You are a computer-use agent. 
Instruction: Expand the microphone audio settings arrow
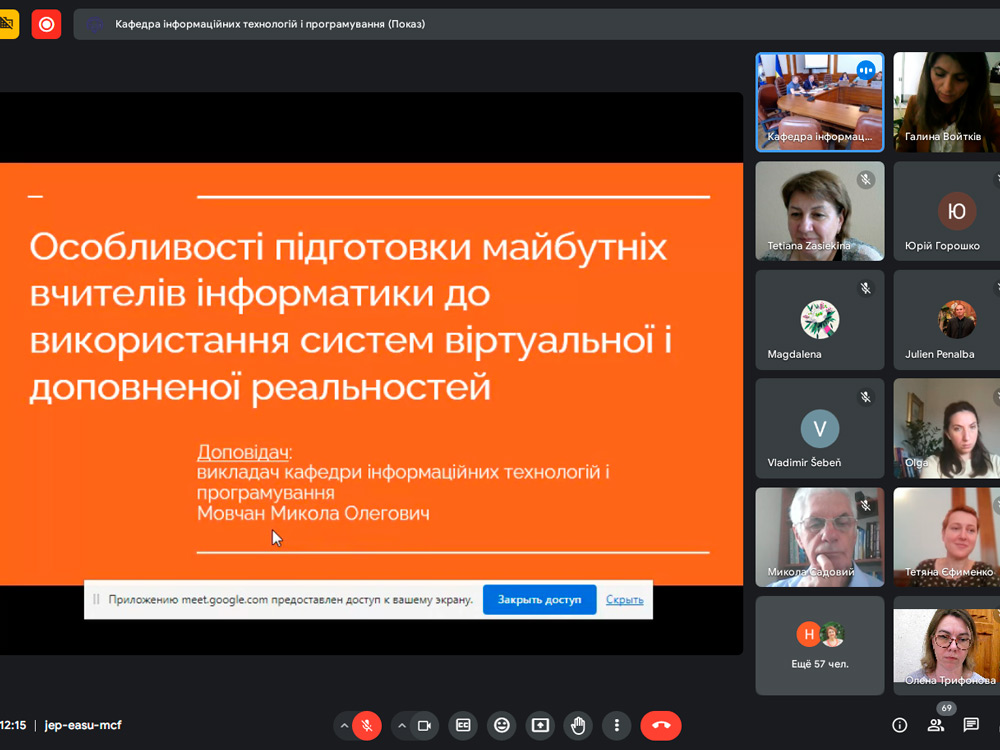(x=344, y=725)
